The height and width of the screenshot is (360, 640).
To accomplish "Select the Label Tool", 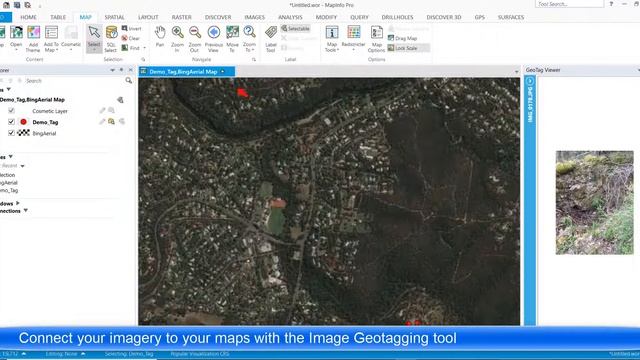I will pyautogui.click(x=271, y=38).
